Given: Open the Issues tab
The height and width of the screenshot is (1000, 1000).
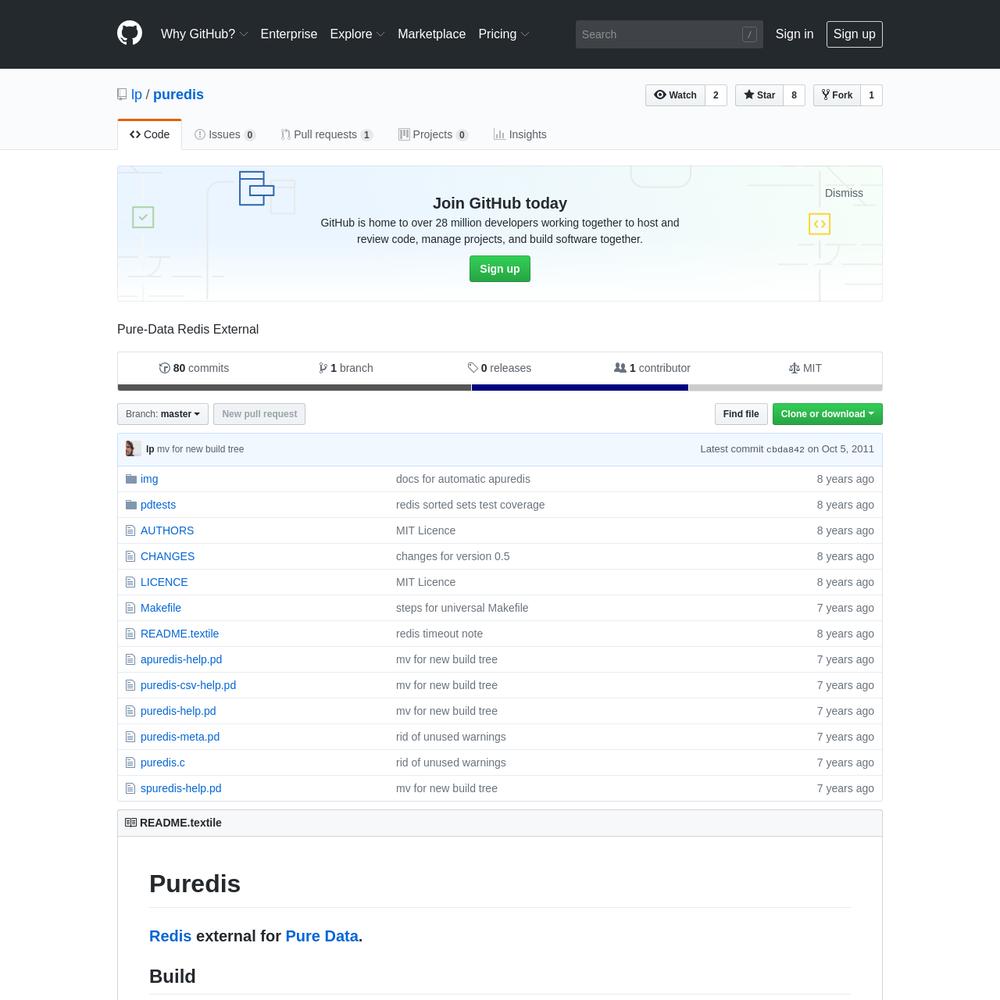Looking at the screenshot, I should tap(224, 135).
